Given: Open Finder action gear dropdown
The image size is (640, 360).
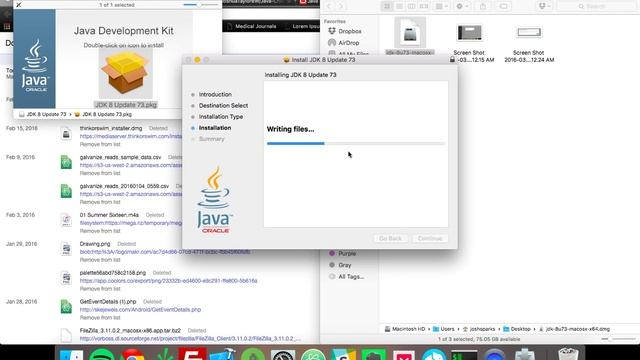Looking at the screenshot, I should pyautogui.click(x=462, y=6).
